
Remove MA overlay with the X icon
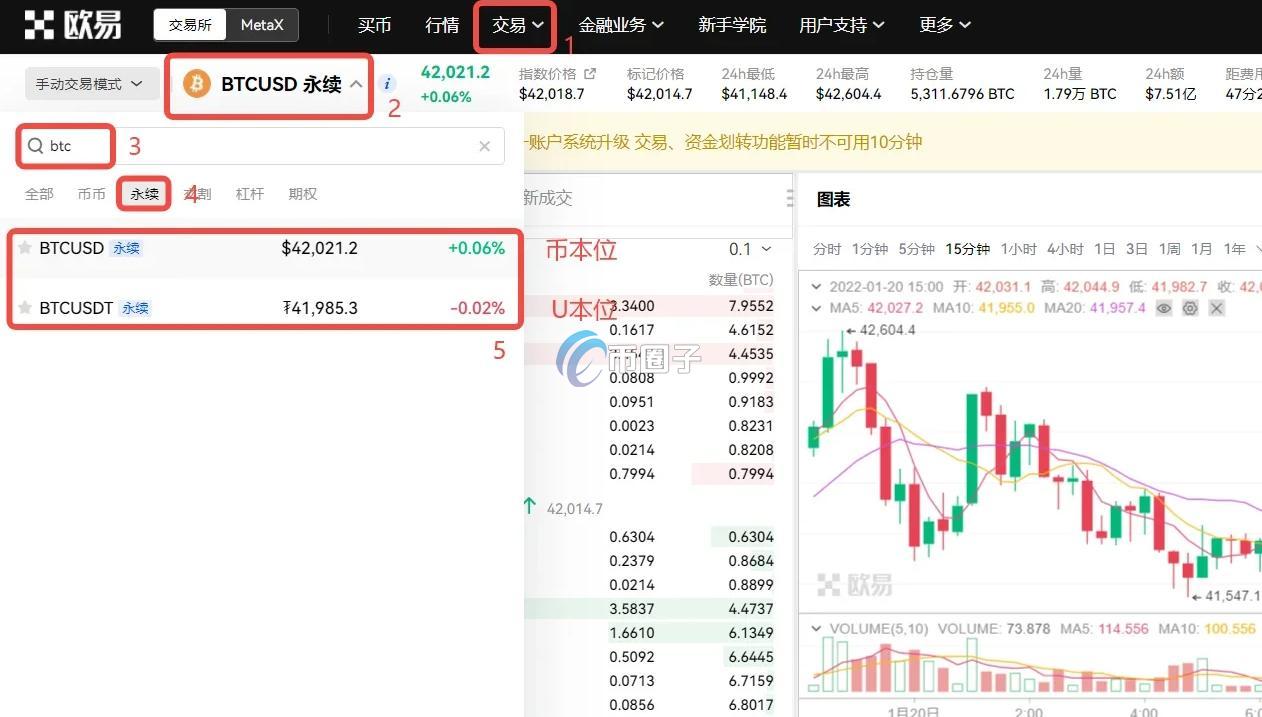click(1216, 308)
